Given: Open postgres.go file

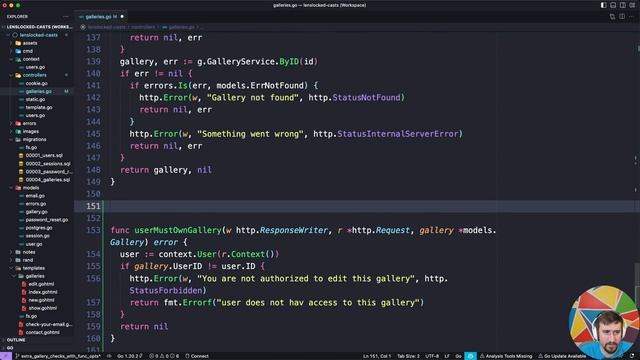Looking at the screenshot, I should 39,228.
